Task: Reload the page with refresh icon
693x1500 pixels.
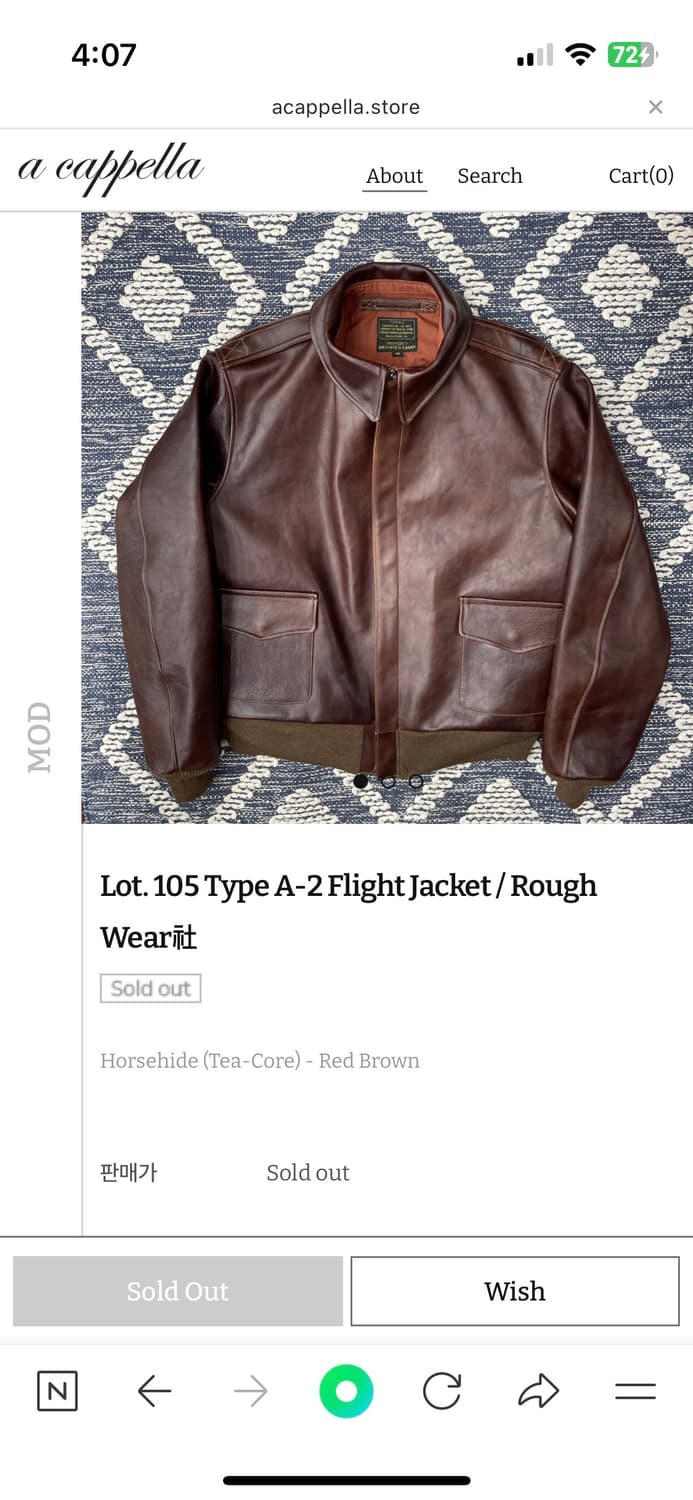Action: pyautogui.click(x=442, y=1391)
